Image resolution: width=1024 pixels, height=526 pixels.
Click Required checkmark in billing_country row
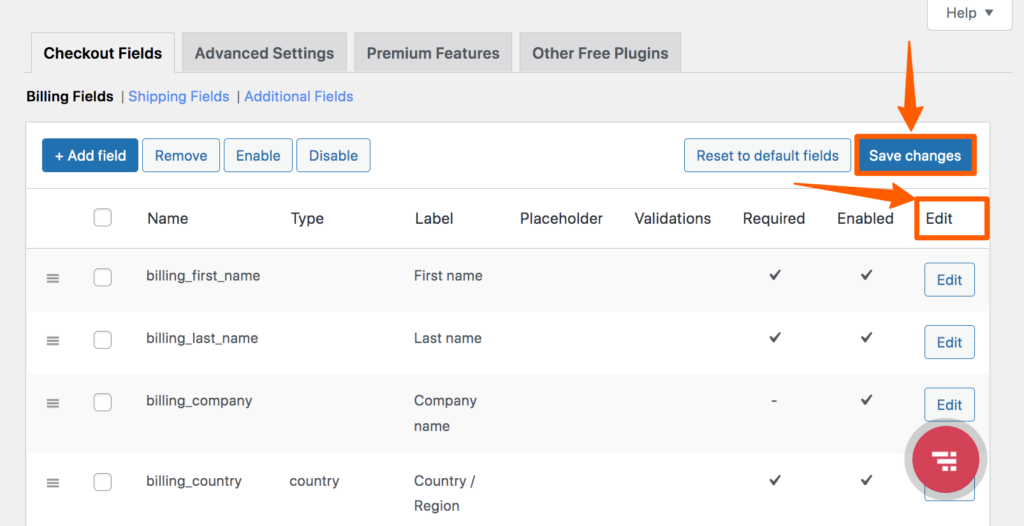pos(775,480)
